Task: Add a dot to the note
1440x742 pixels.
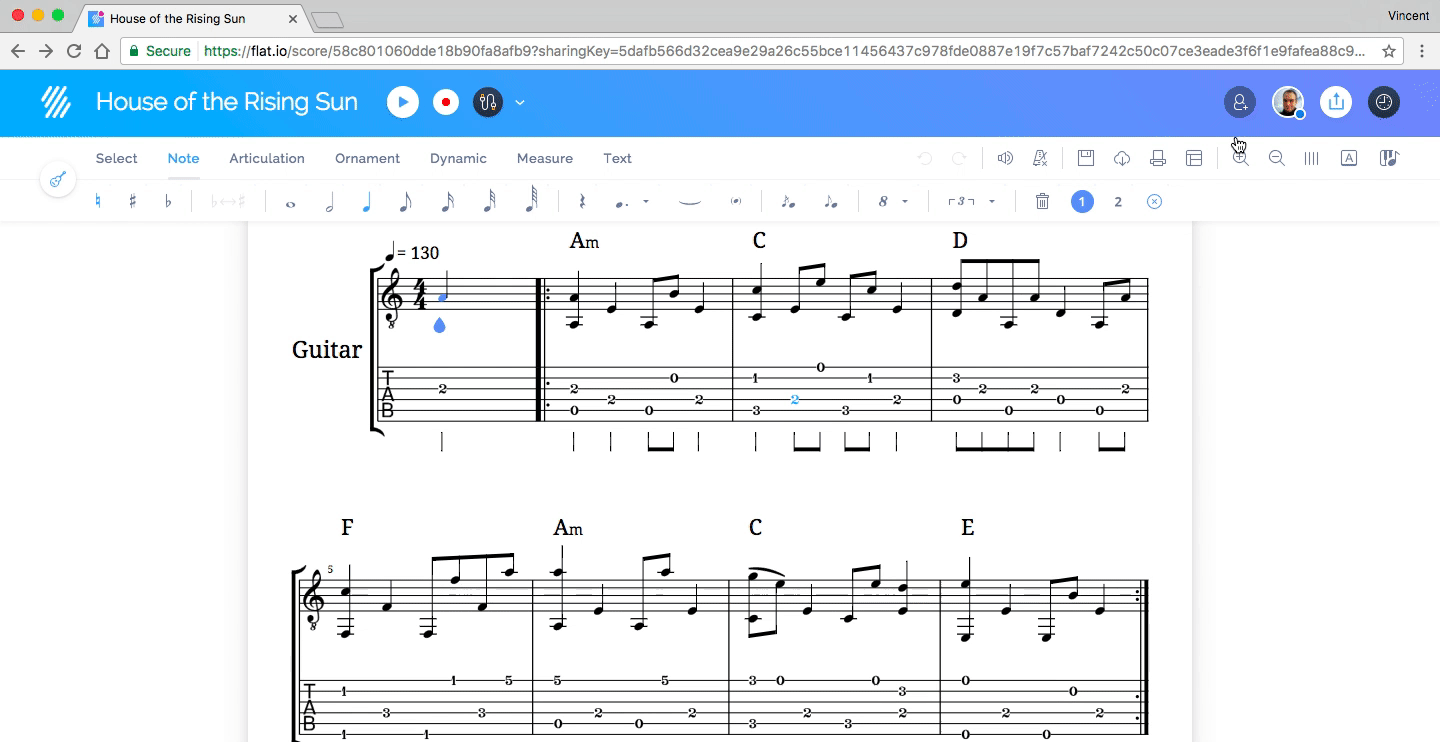Action: (623, 202)
